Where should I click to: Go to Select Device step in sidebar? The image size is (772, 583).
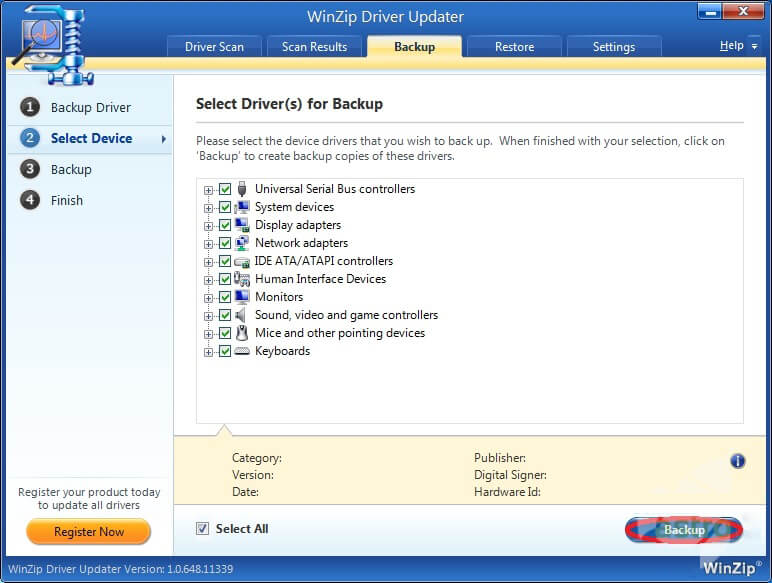click(x=92, y=138)
